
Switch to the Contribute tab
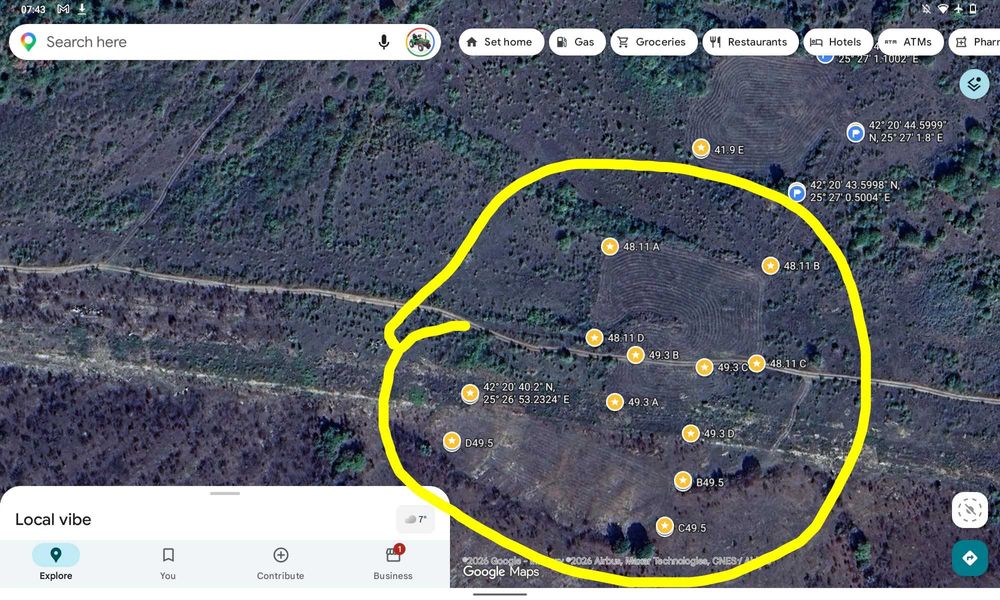[x=281, y=562]
